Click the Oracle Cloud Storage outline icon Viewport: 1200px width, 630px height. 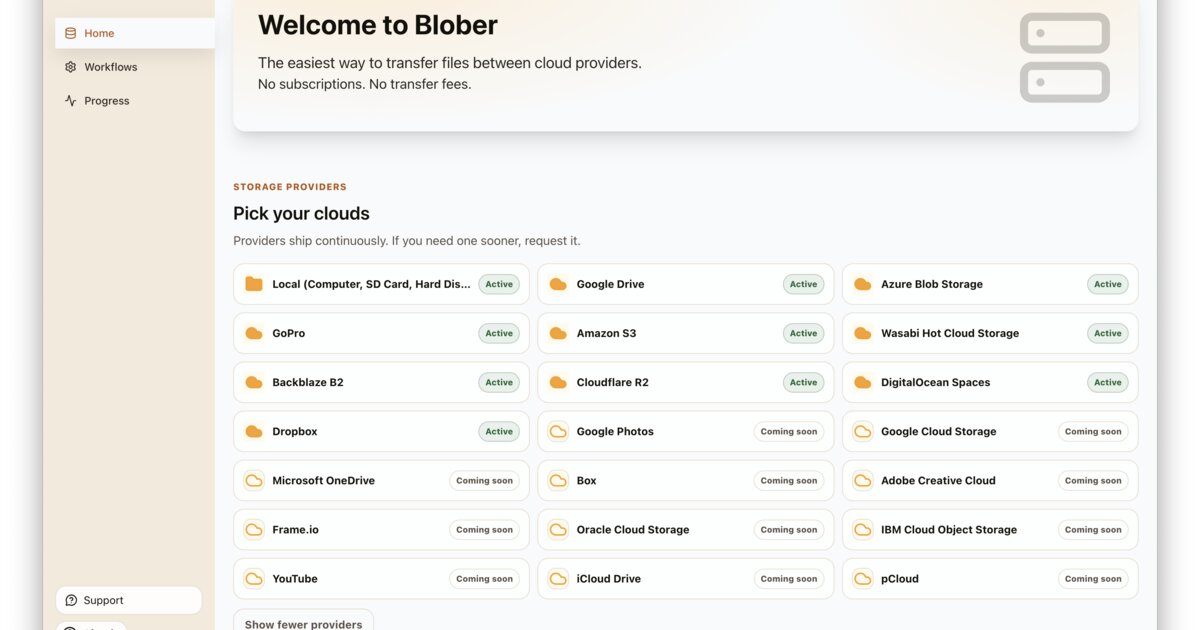[x=558, y=529]
